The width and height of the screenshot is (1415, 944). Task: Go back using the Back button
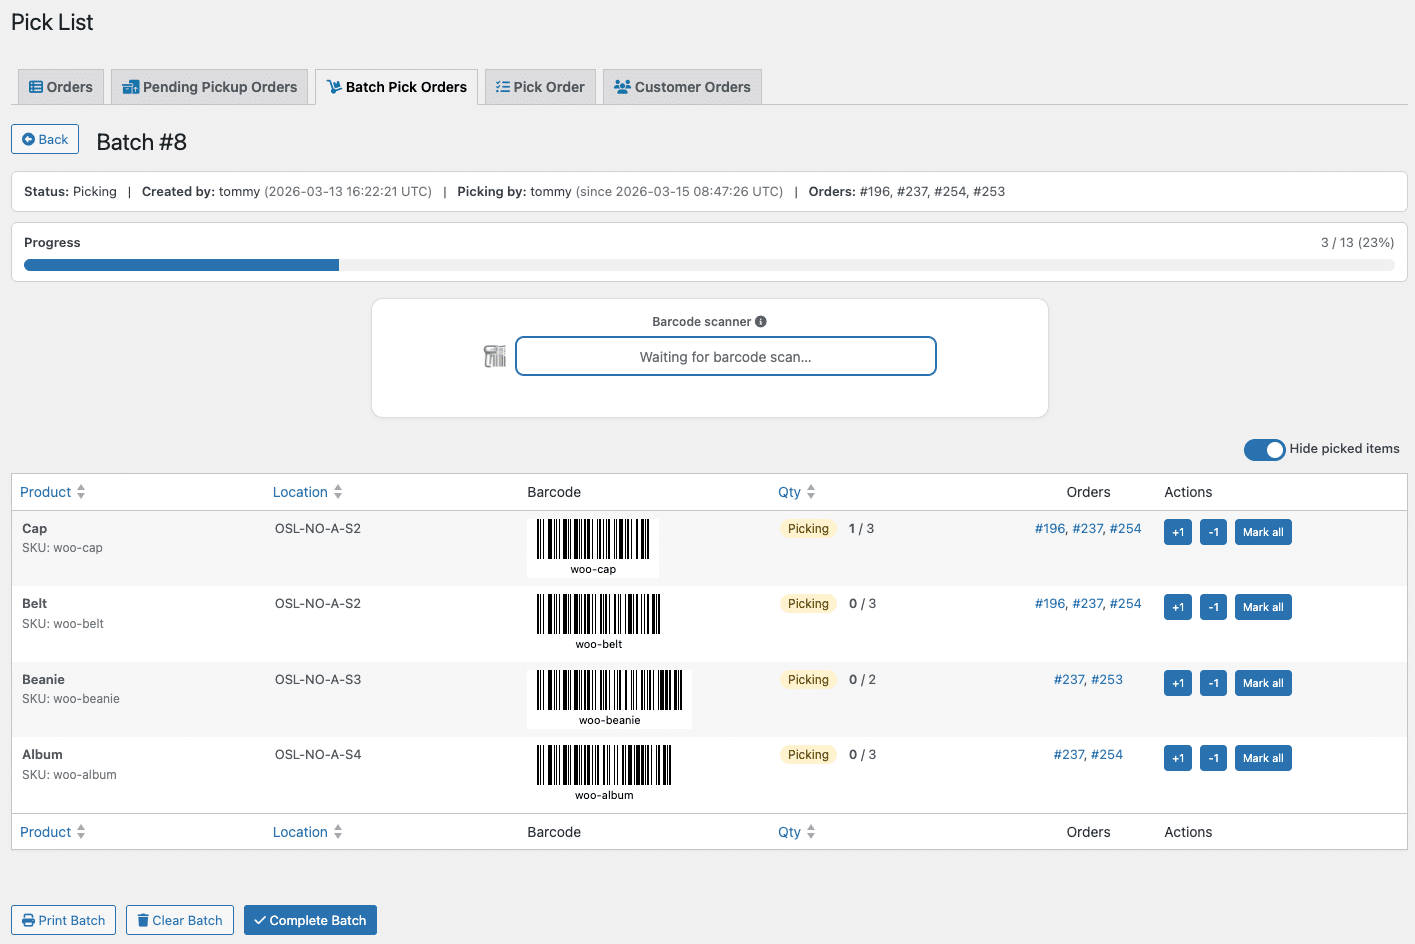45,139
